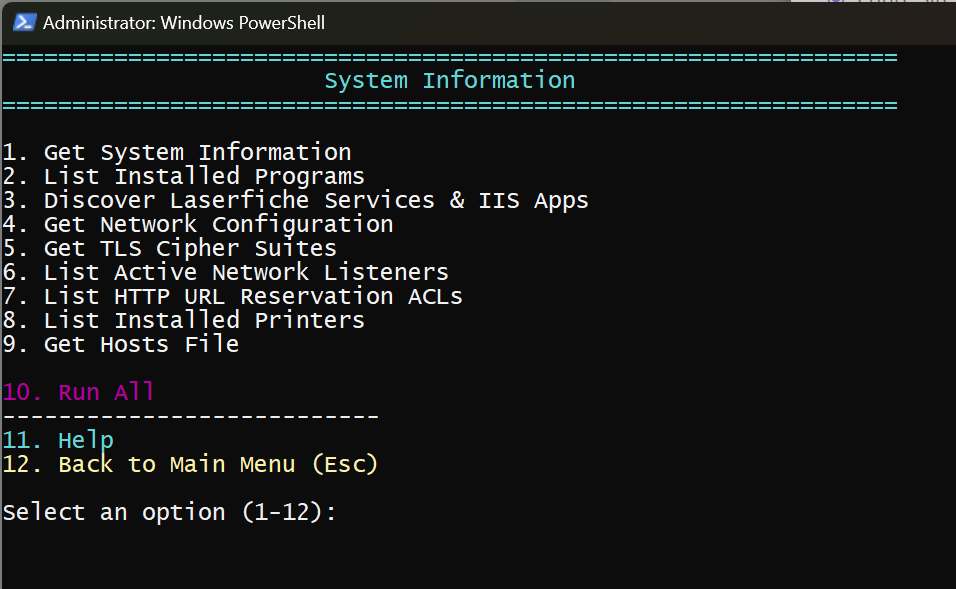Select List Installed Printers option
Viewport: 956px width, 589px height.
183,320
